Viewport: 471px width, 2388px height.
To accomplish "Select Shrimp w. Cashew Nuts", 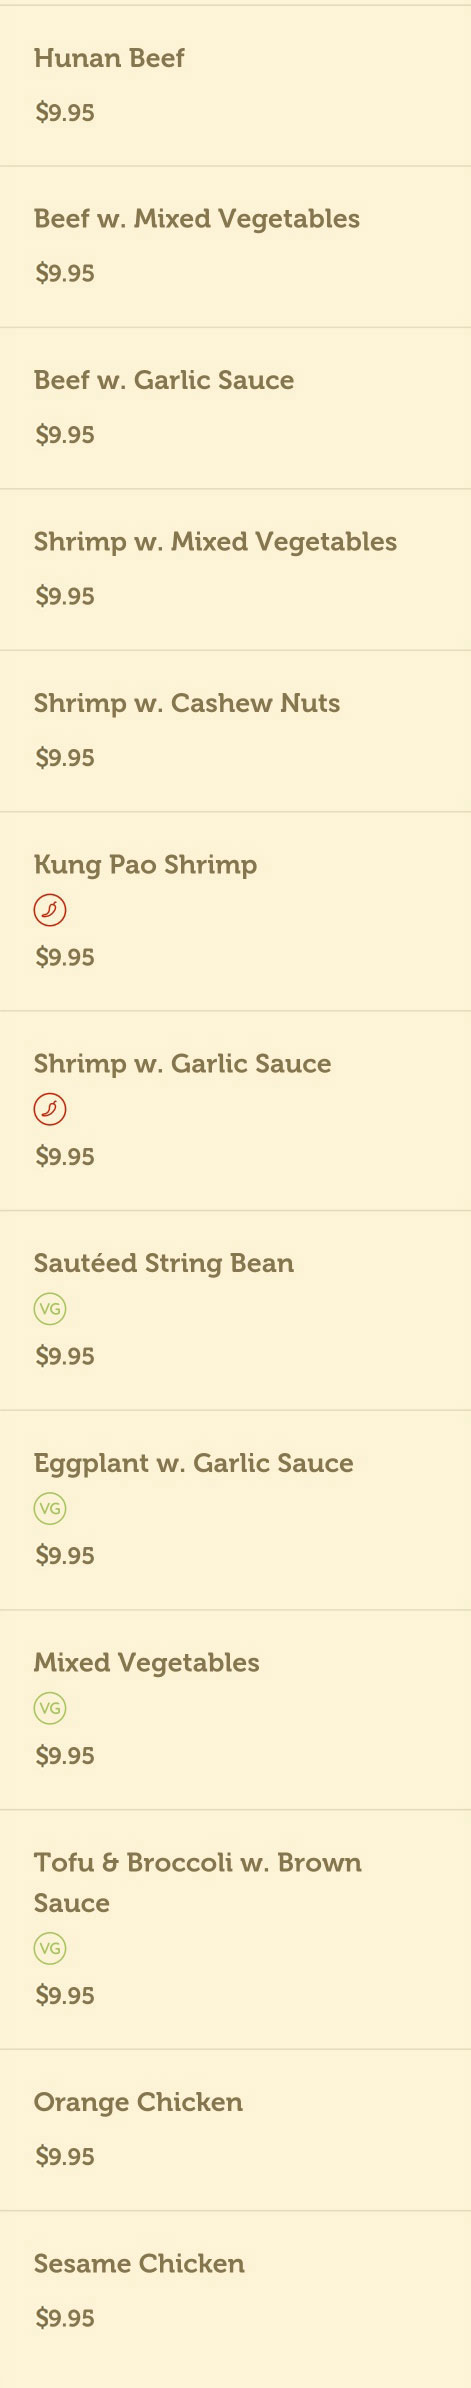I will tap(235, 731).
